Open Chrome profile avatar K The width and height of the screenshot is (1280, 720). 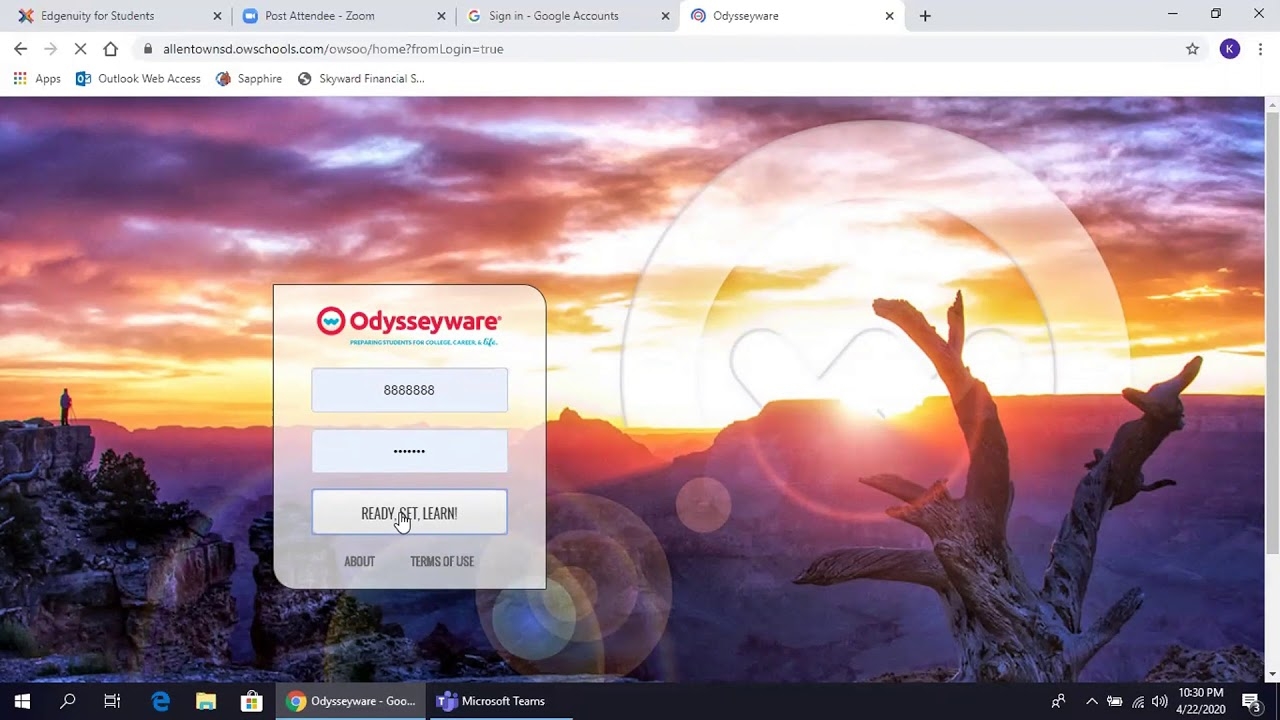click(x=1229, y=49)
